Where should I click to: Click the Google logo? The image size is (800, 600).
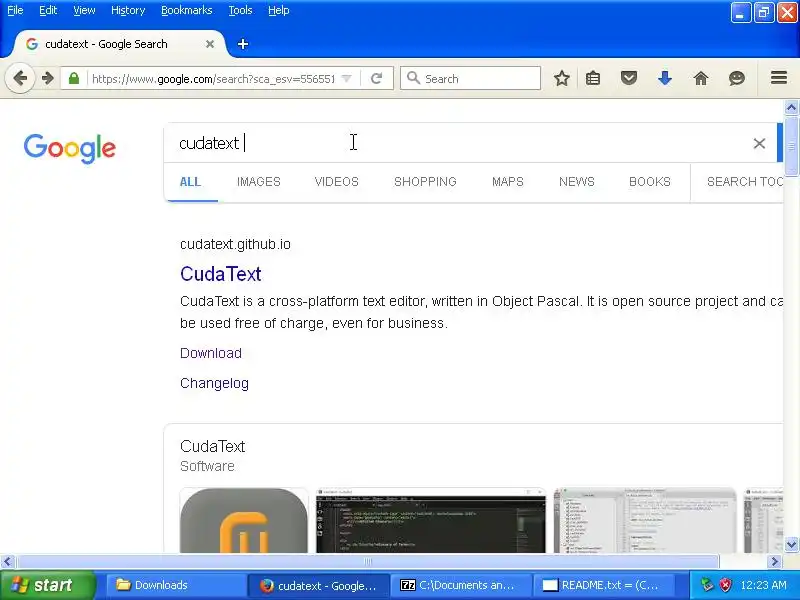point(69,148)
